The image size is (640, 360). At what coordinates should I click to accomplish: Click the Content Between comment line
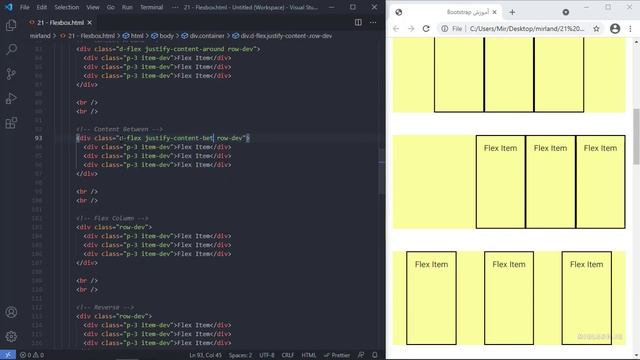tap(120, 129)
